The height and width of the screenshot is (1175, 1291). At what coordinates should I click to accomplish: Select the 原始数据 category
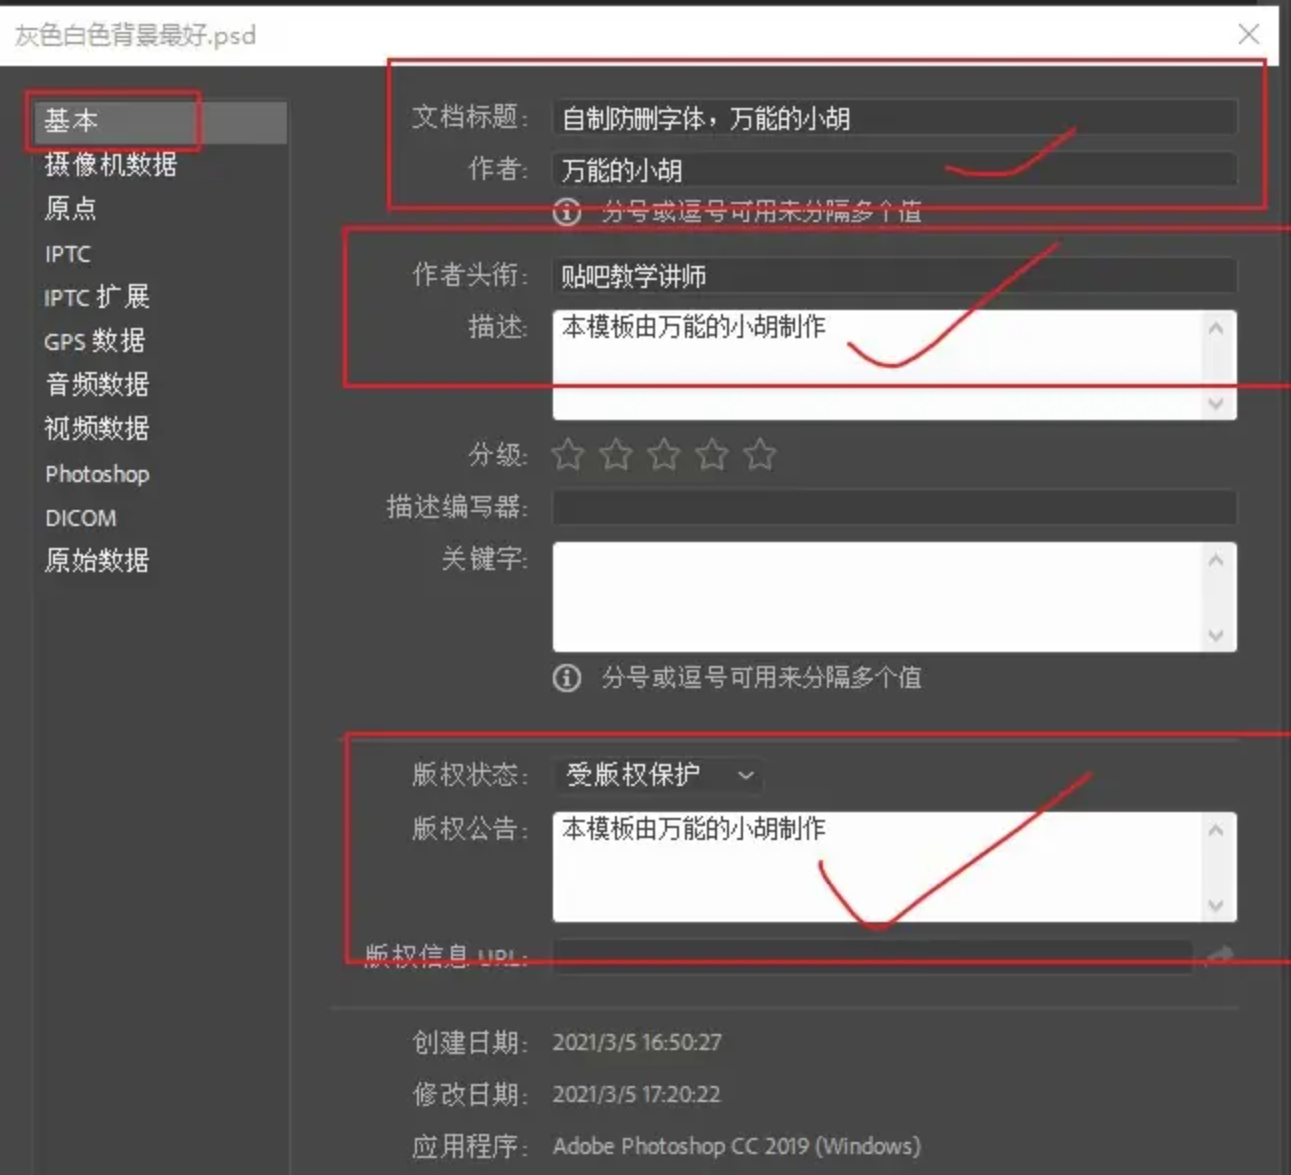click(97, 560)
